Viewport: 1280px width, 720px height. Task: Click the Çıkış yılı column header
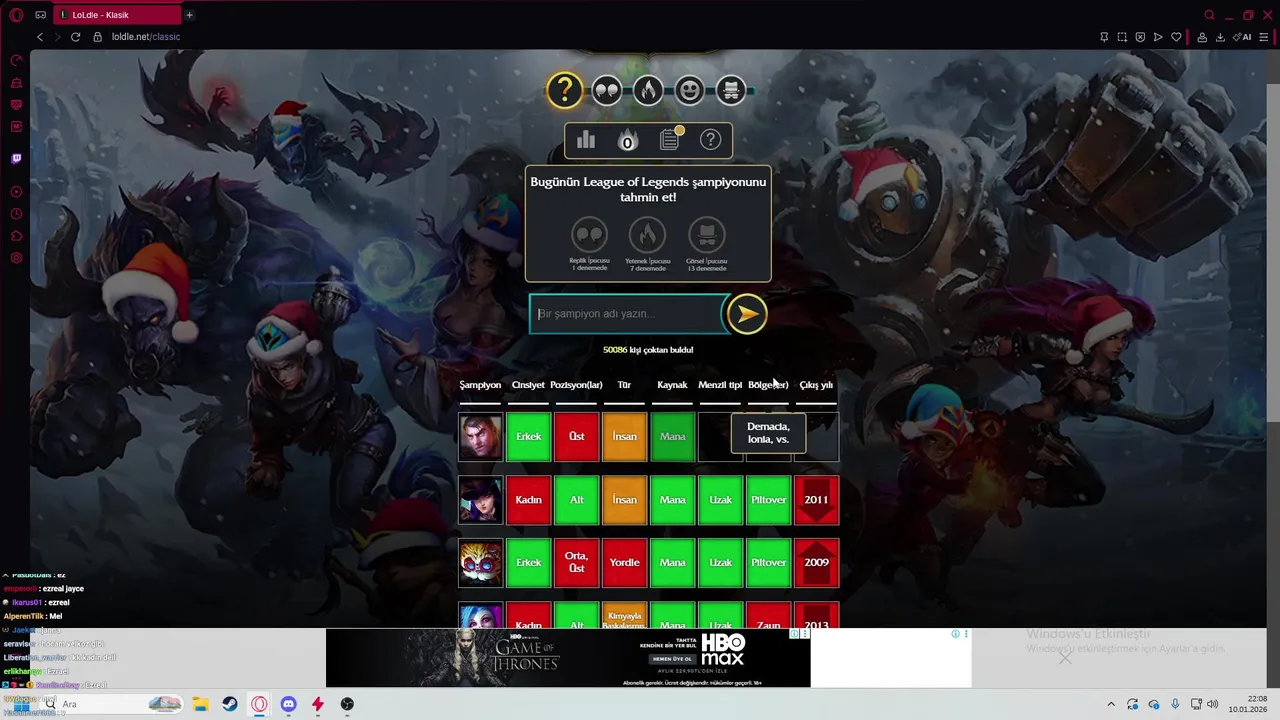coord(816,385)
